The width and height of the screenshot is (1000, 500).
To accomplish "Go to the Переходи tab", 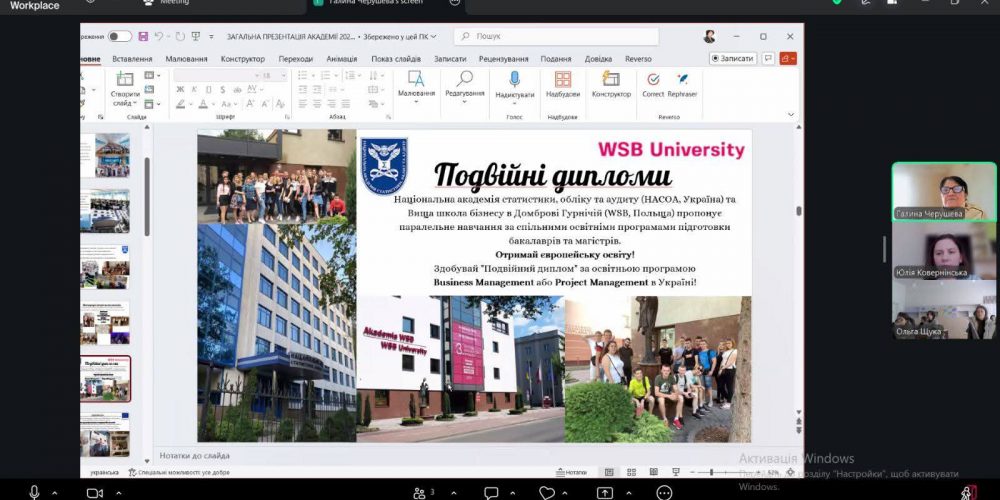I will click(x=295, y=59).
